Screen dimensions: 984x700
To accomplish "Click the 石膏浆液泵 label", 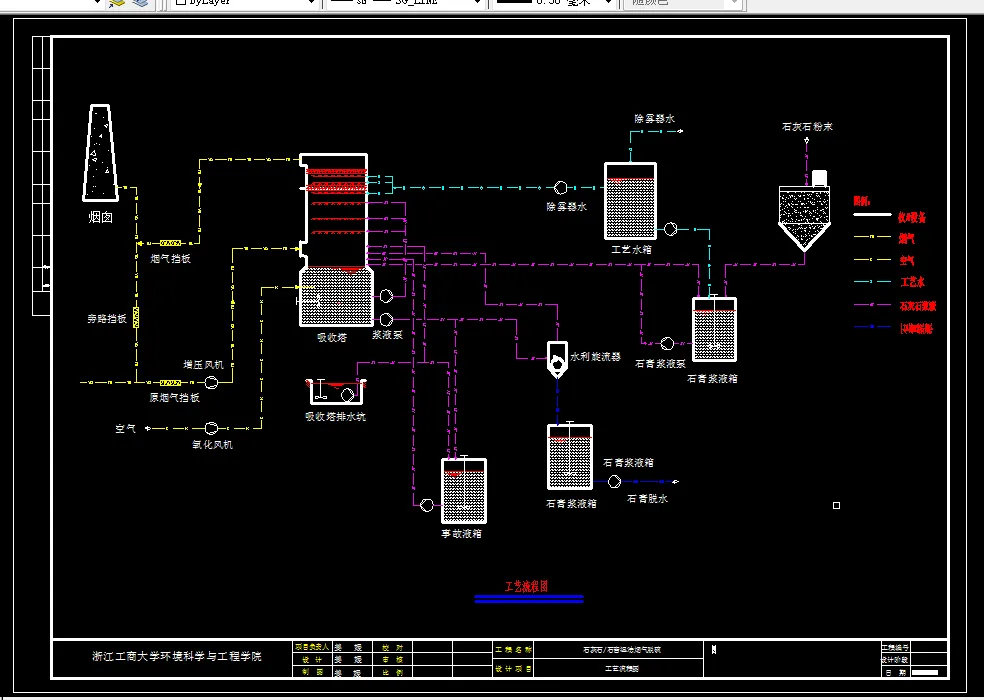I will pos(661,363).
